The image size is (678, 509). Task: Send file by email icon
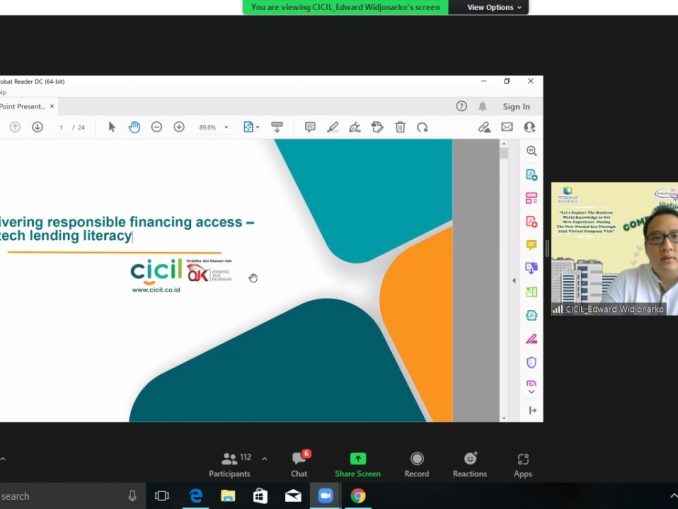(x=507, y=127)
